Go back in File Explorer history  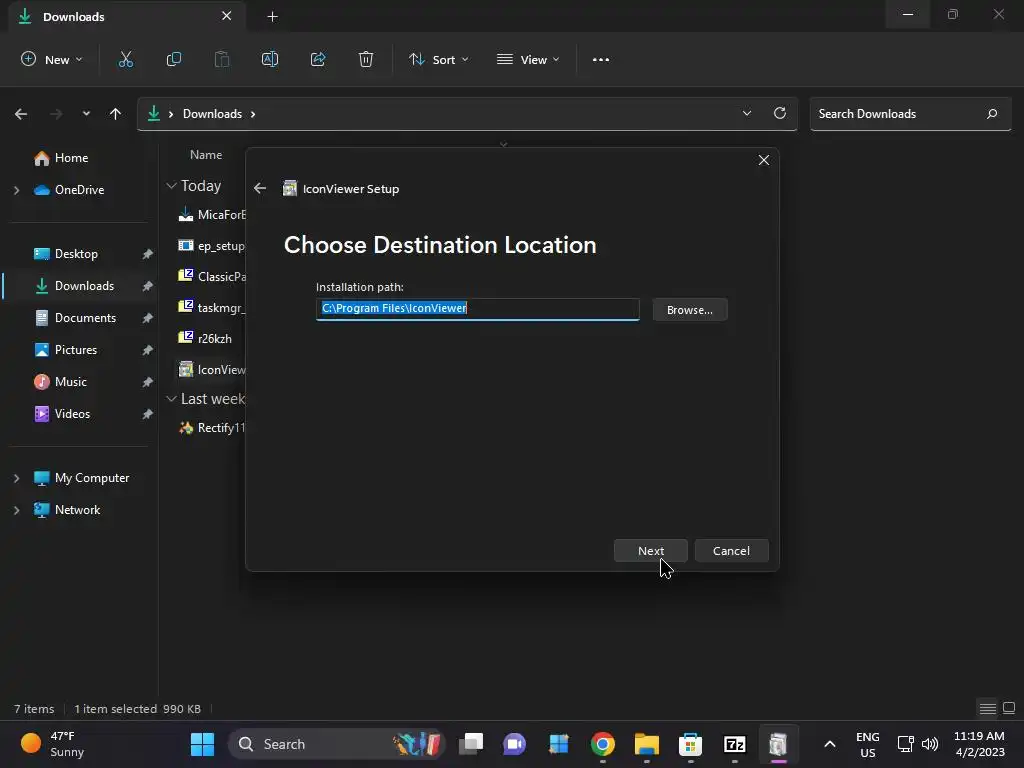(21, 114)
